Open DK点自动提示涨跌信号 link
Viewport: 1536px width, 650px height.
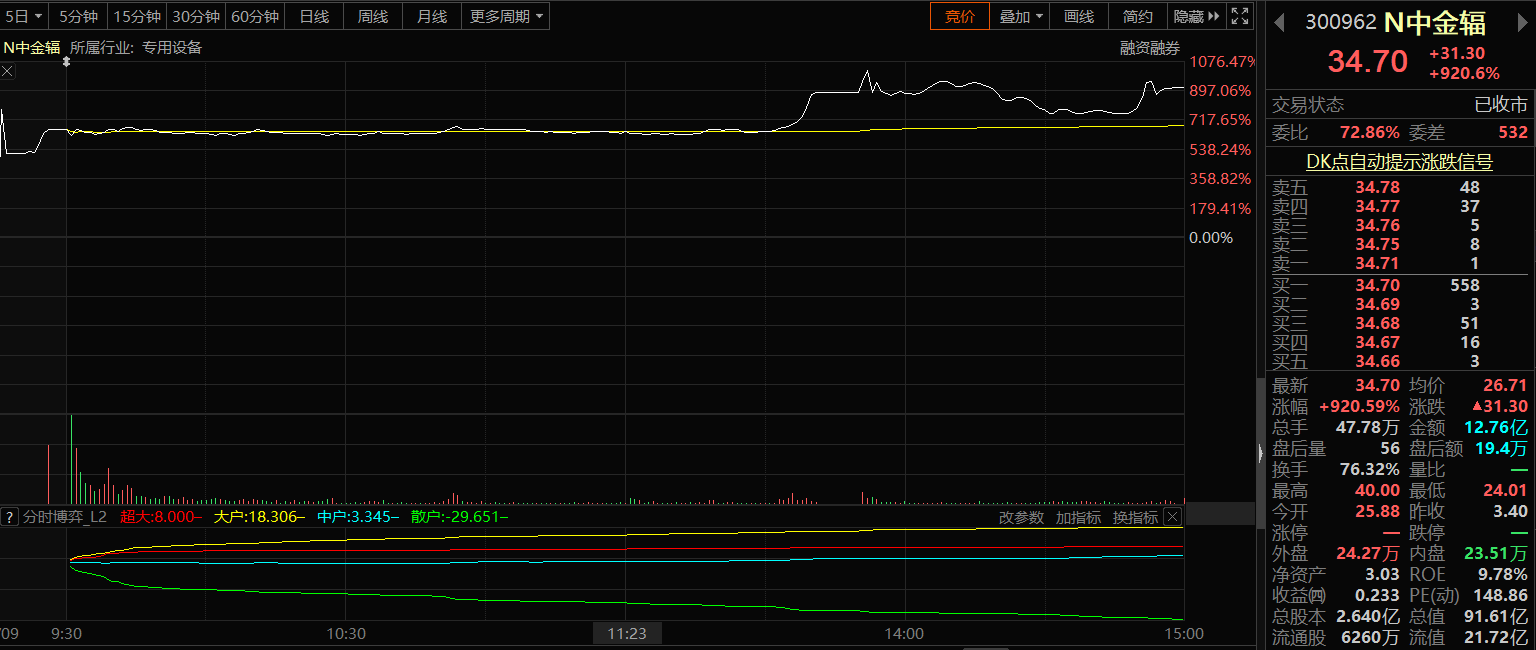pos(1399,162)
